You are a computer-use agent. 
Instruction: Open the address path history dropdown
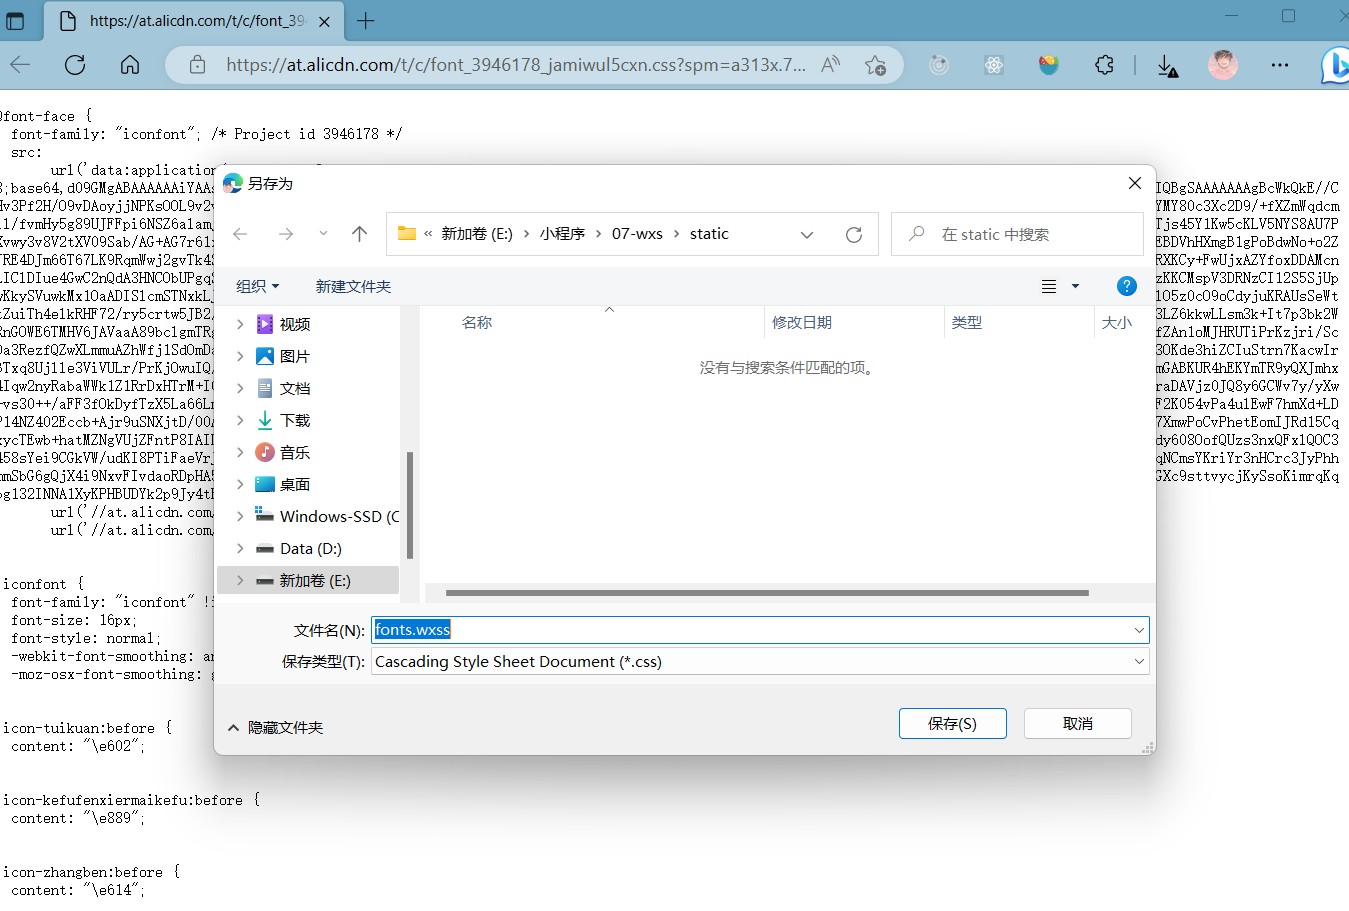click(807, 234)
